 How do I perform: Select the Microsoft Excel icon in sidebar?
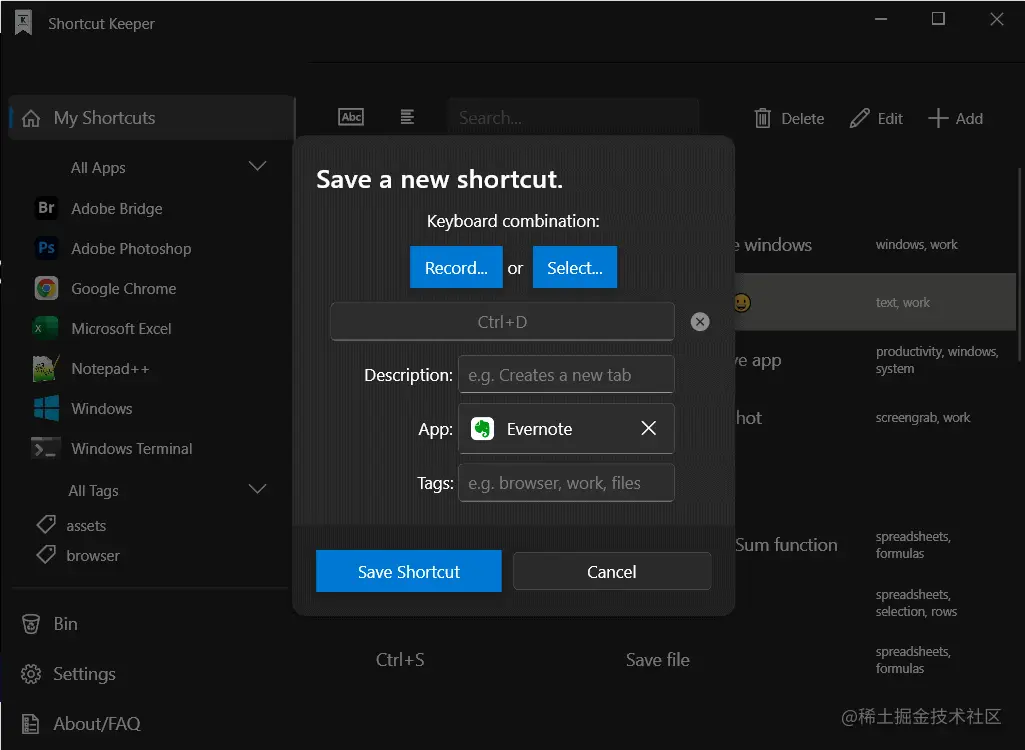click(x=46, y=328)
